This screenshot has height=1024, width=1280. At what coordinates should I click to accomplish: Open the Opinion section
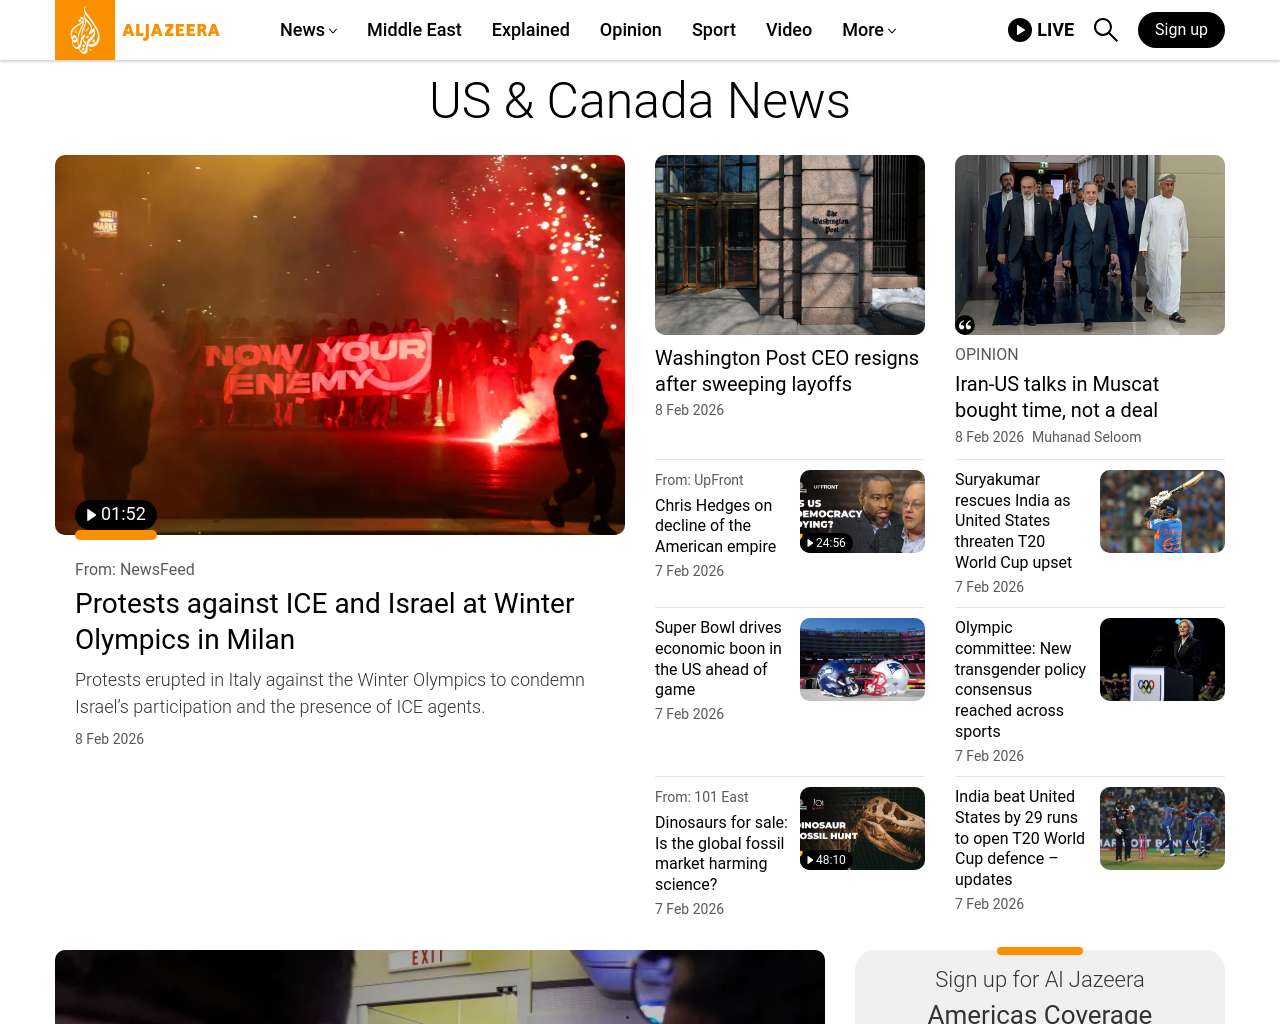coord(631,30)
